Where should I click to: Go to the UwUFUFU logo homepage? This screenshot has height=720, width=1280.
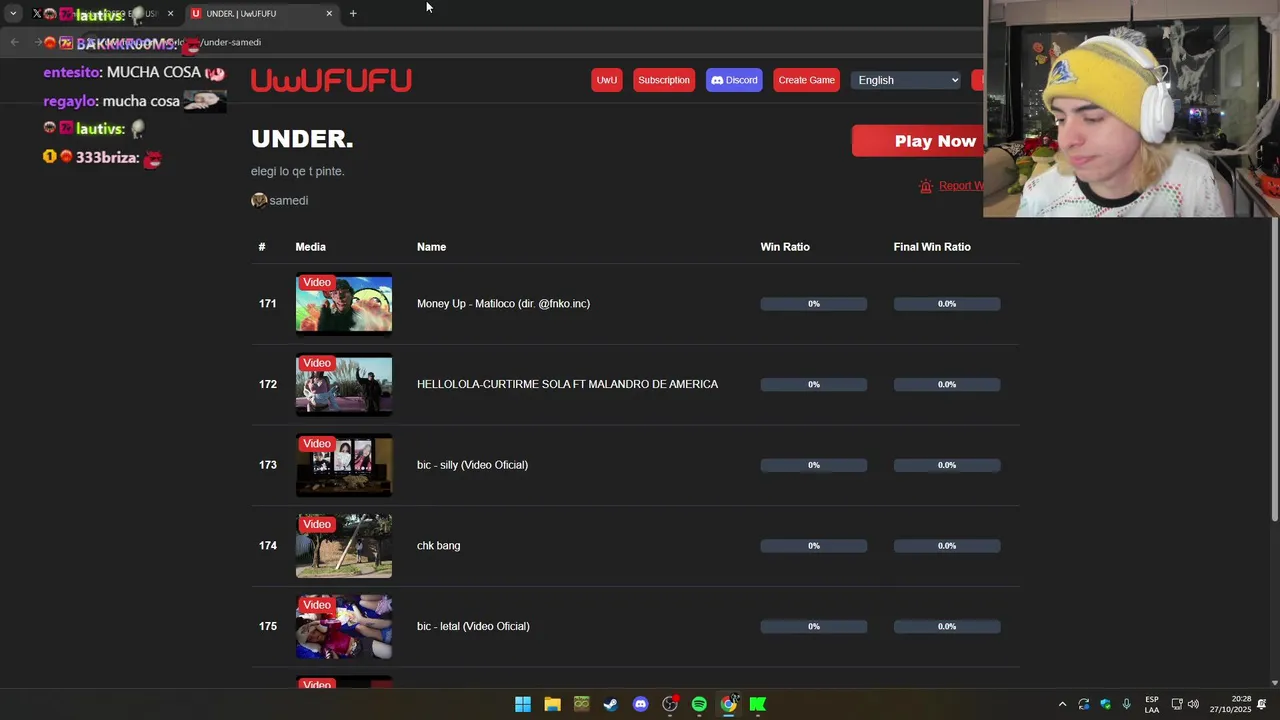[331, 80]
